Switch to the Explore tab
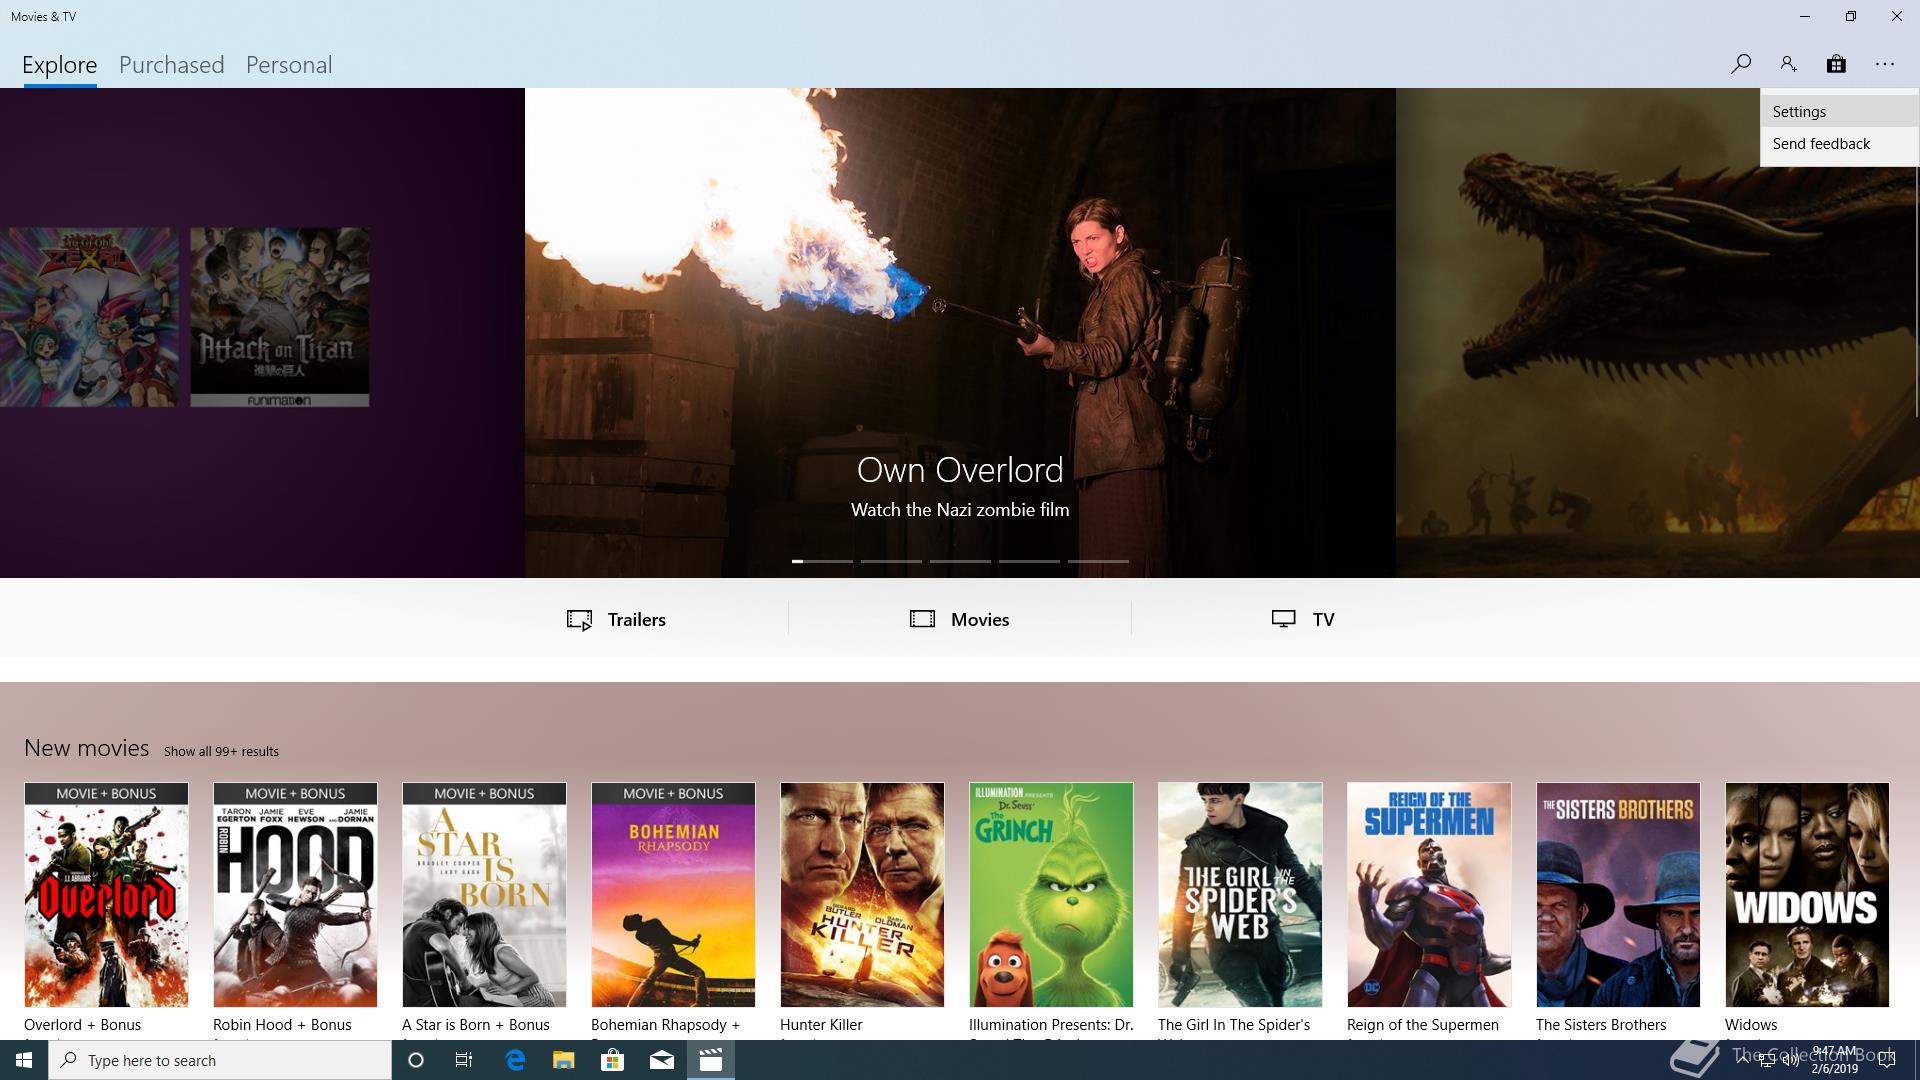The width and height of the screenshot is (1920, 1080). coord(60,65)
